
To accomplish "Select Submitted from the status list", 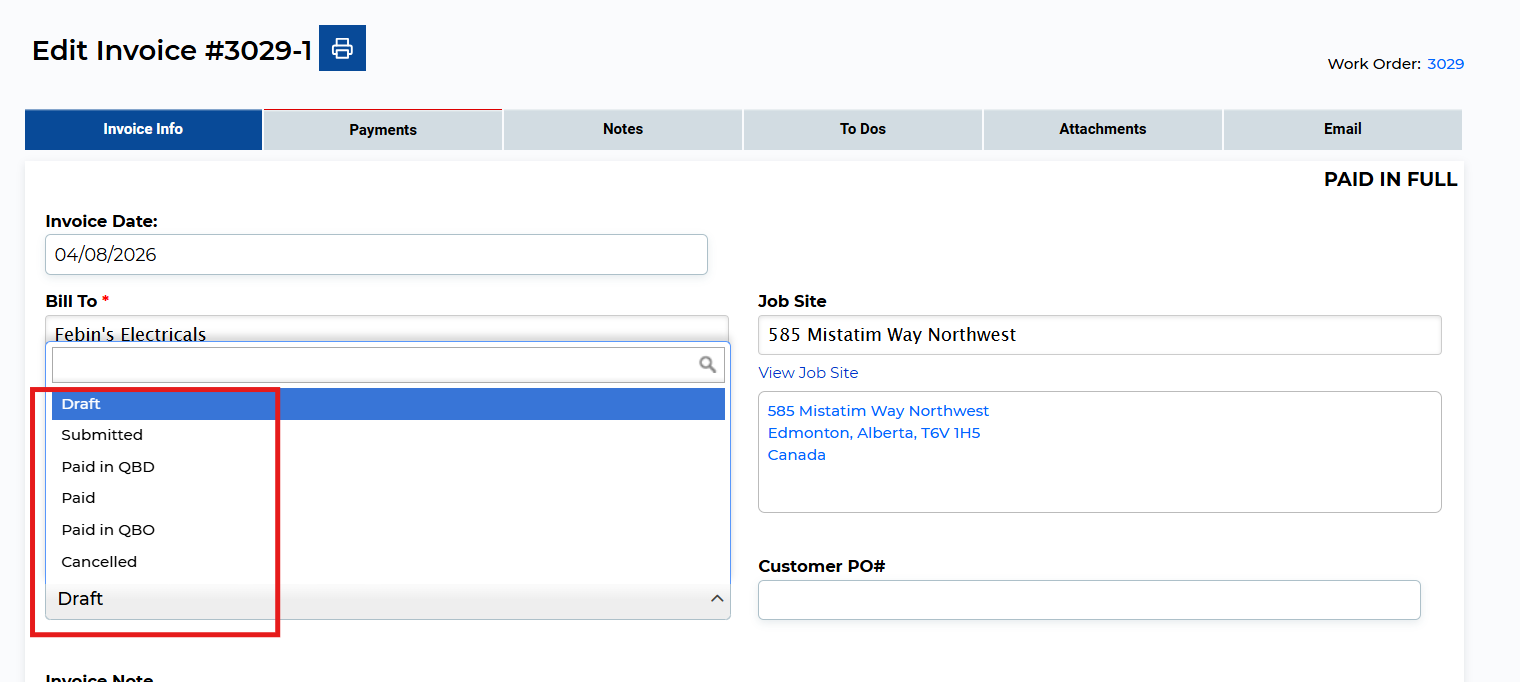I will (x=102, y=435).
